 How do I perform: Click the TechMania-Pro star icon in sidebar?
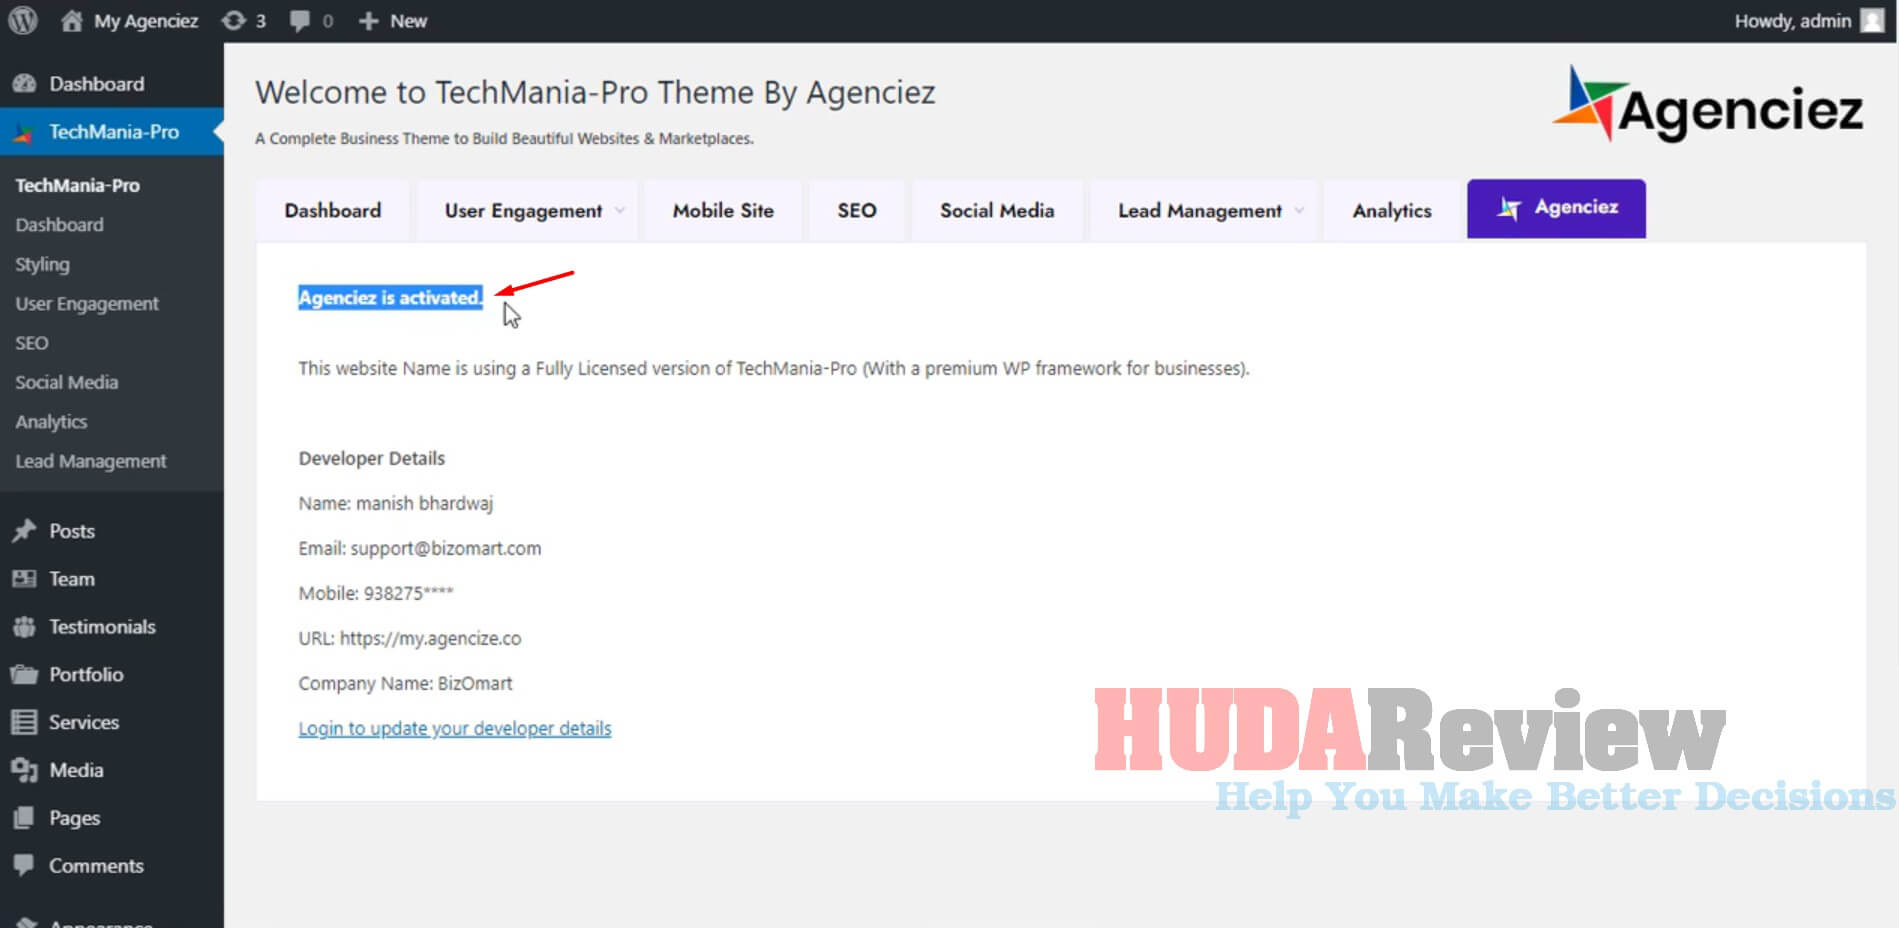coord(24,132)
